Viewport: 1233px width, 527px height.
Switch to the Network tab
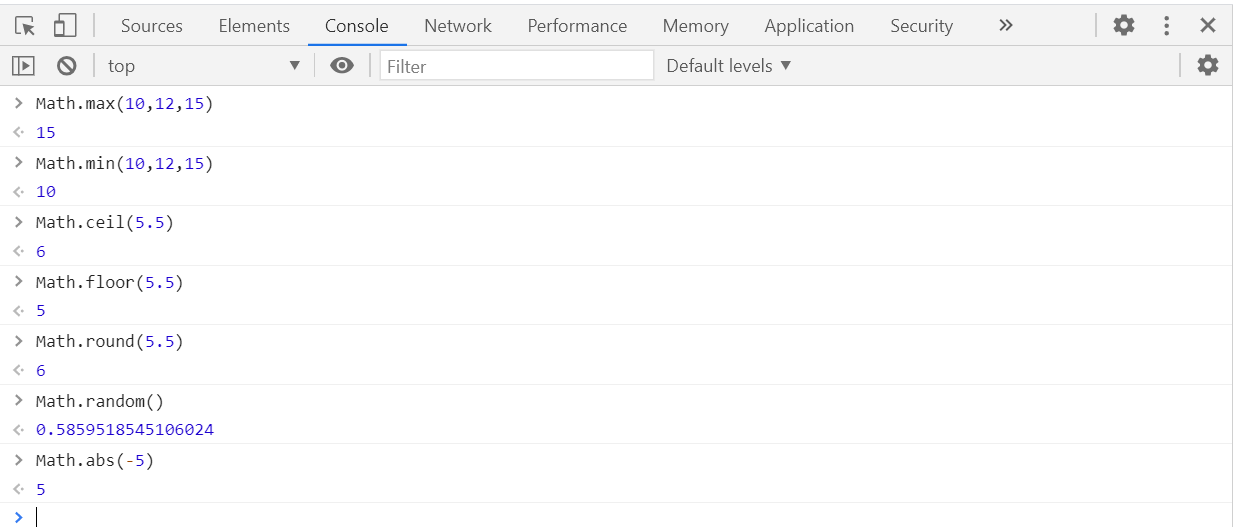click(x=458, y=26)
